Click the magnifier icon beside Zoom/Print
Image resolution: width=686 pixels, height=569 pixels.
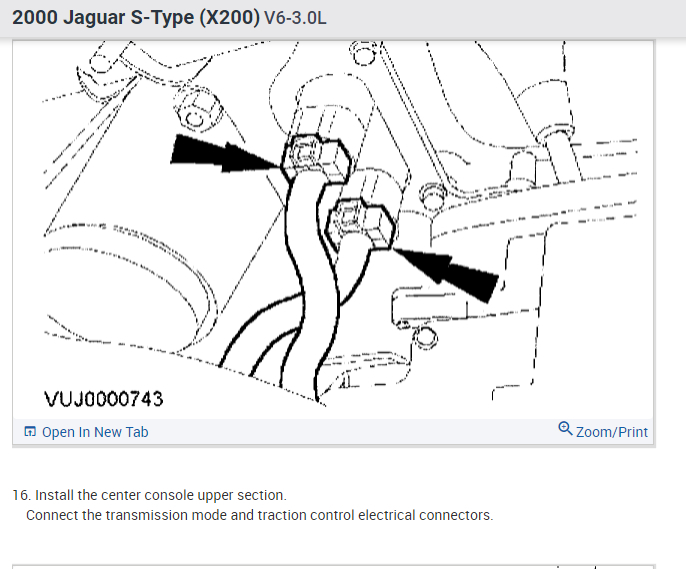565,429
